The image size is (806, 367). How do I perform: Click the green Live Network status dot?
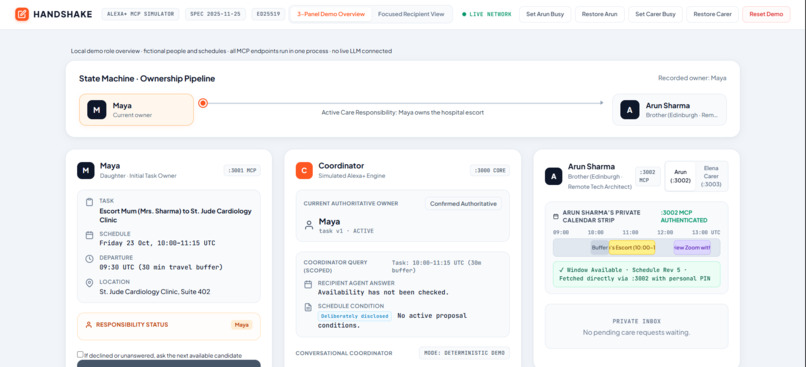(x=464, y=14)
